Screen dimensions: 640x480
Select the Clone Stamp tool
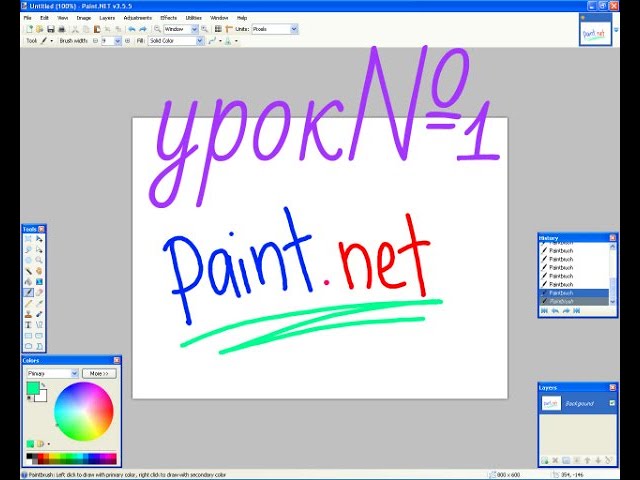click(28, 314)
